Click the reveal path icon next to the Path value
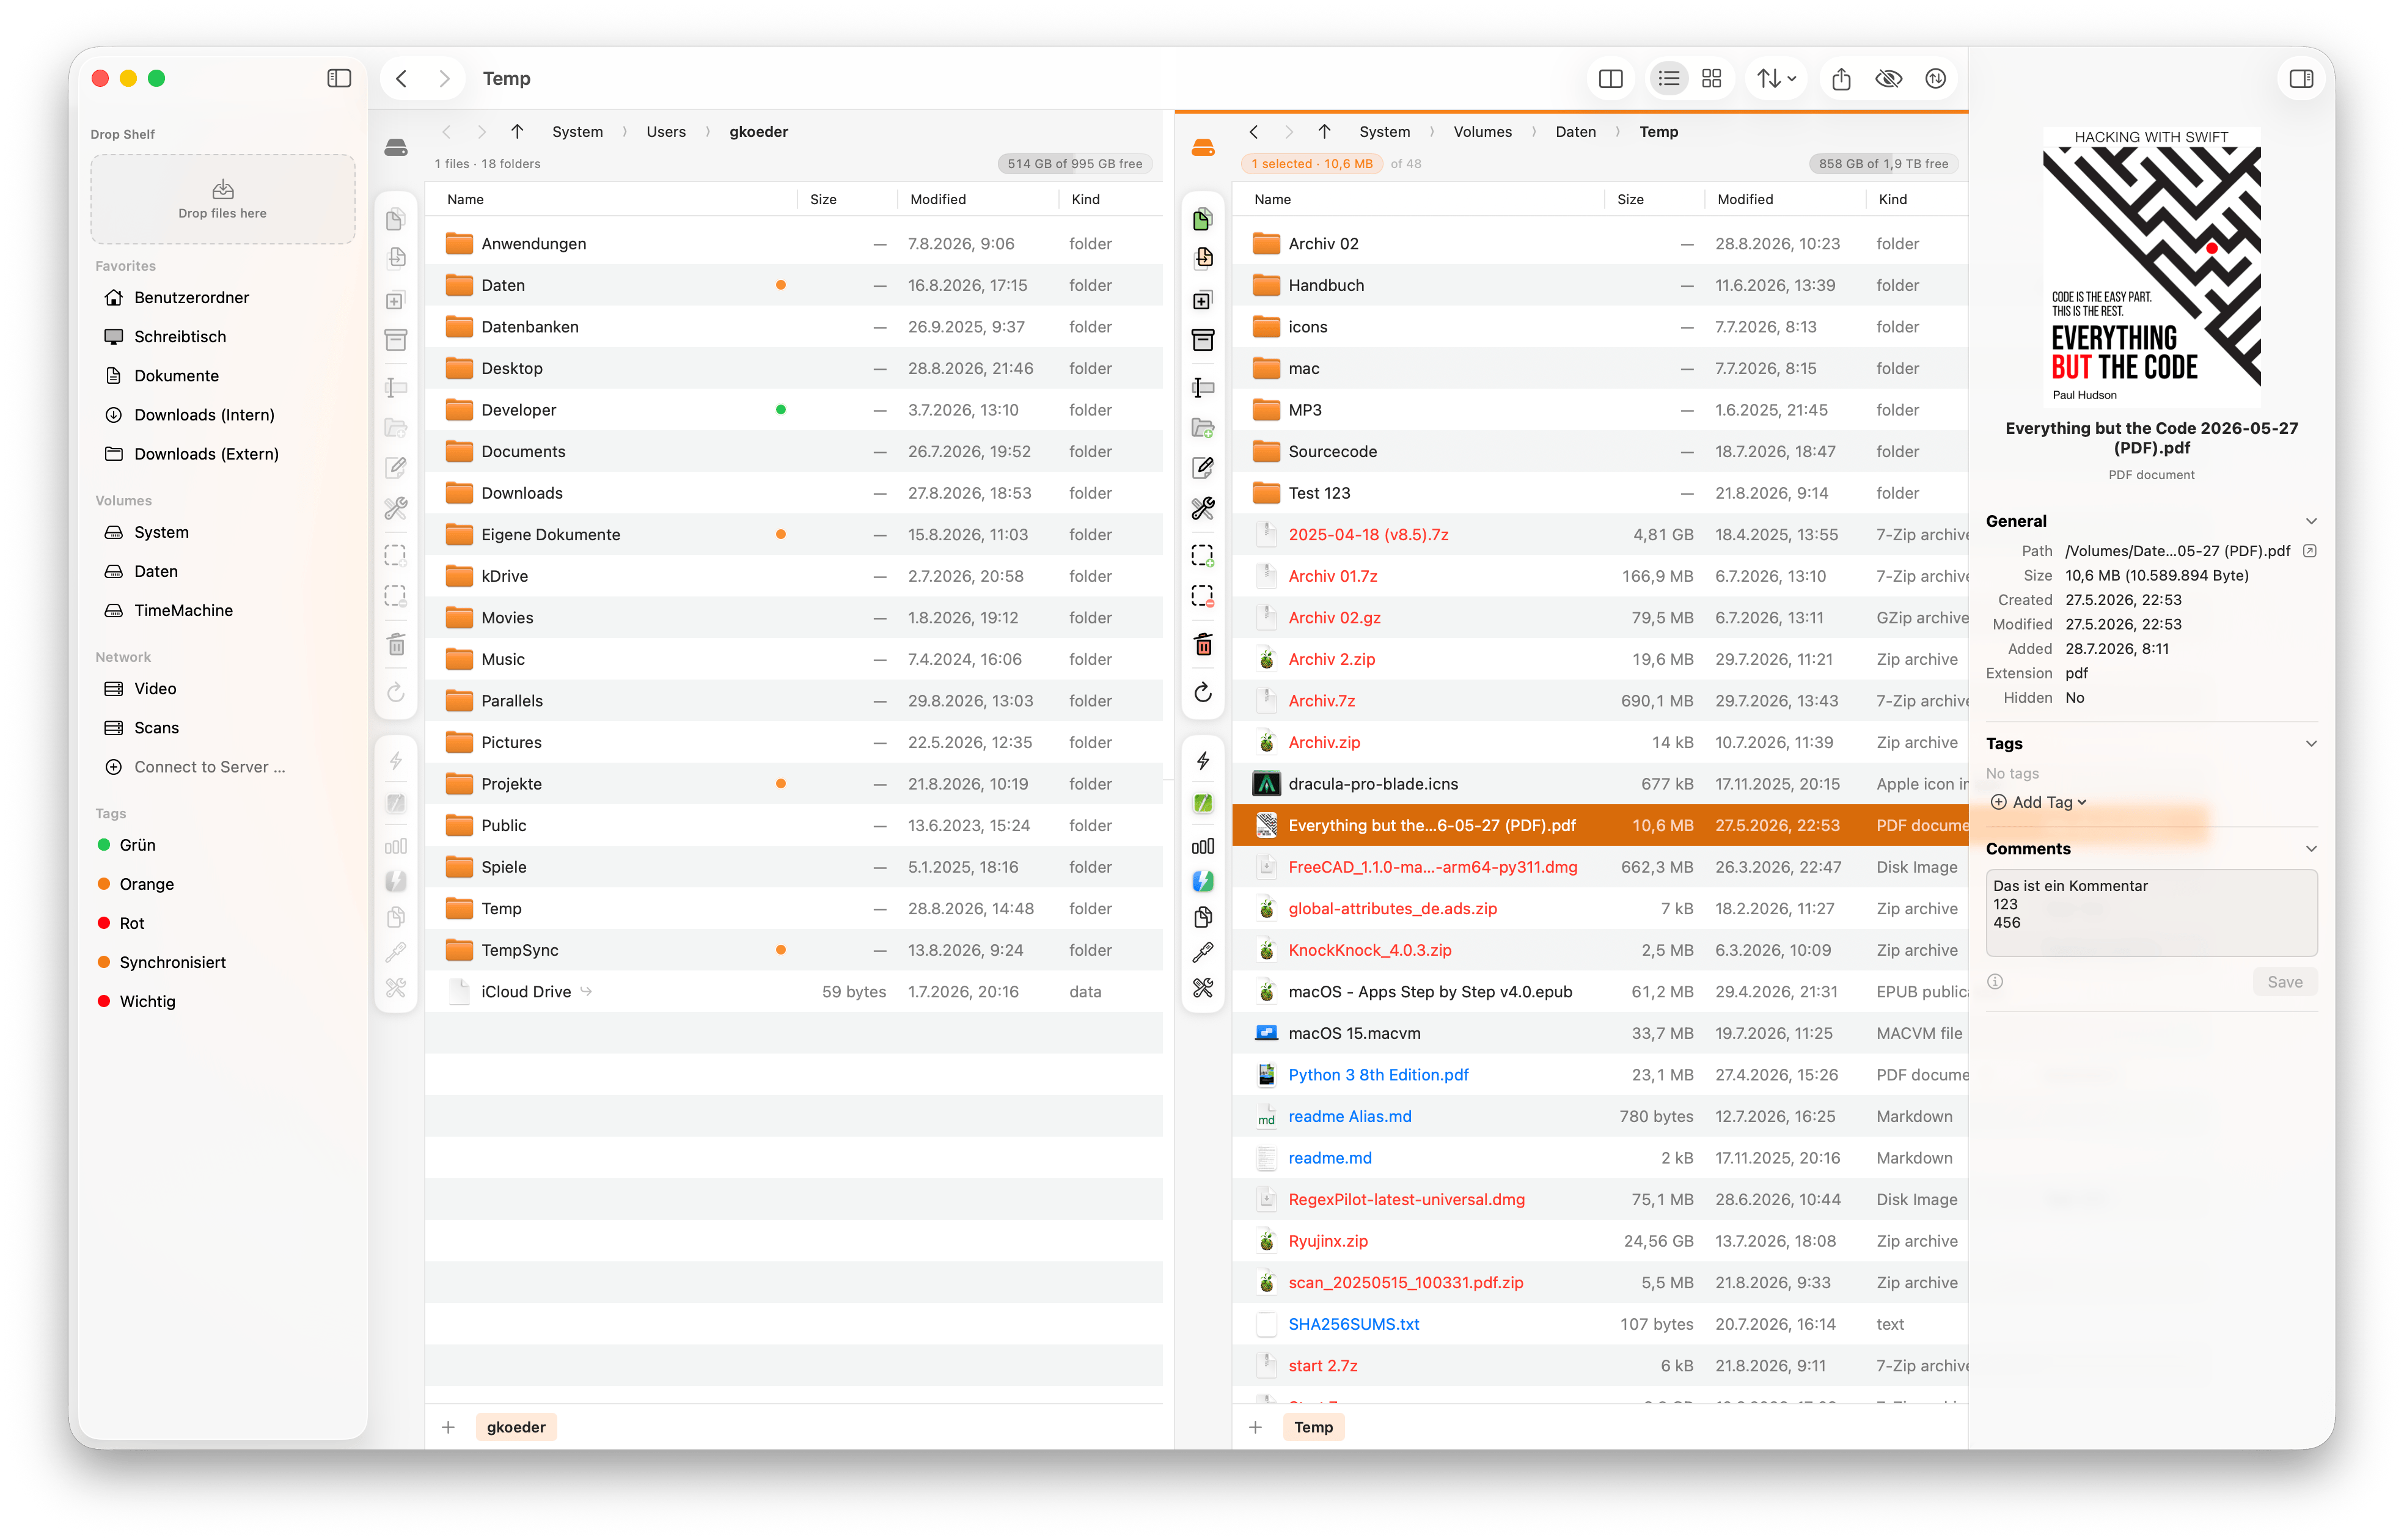The width and height of the screenshot is (2404, 1540). [x=2309, y=551]
